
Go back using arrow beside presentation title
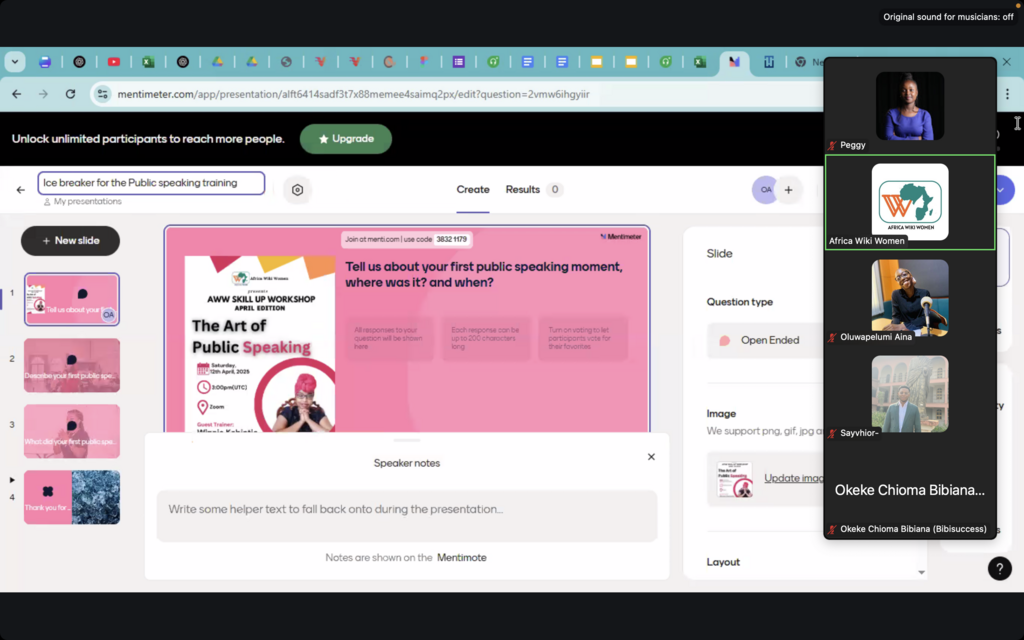[x=20, y=190]
